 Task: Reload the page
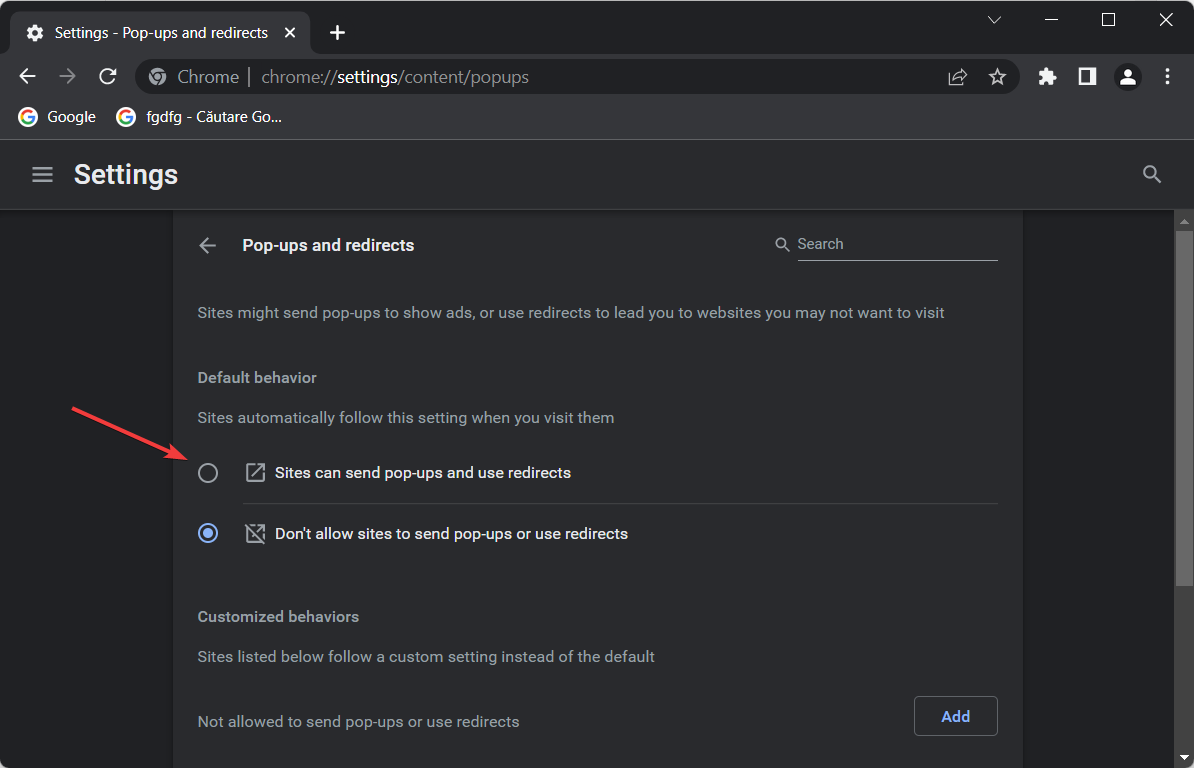click(x=107, y=76)
